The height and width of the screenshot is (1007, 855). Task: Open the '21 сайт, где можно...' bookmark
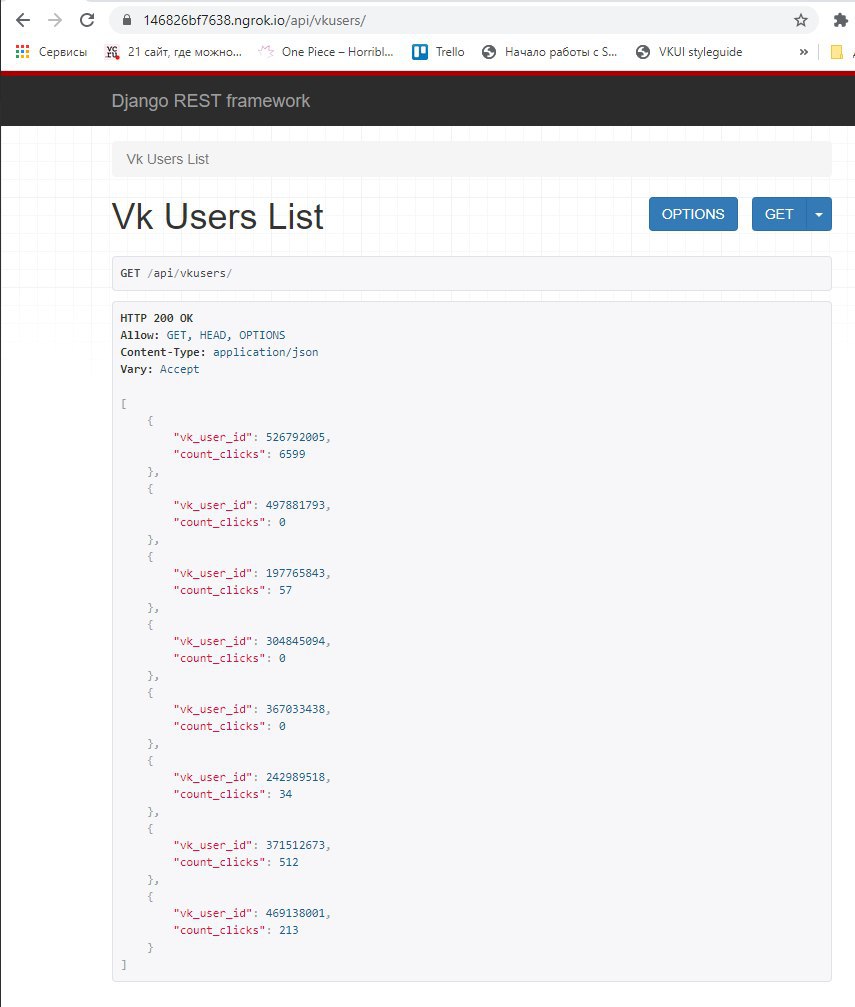[173, 52]
